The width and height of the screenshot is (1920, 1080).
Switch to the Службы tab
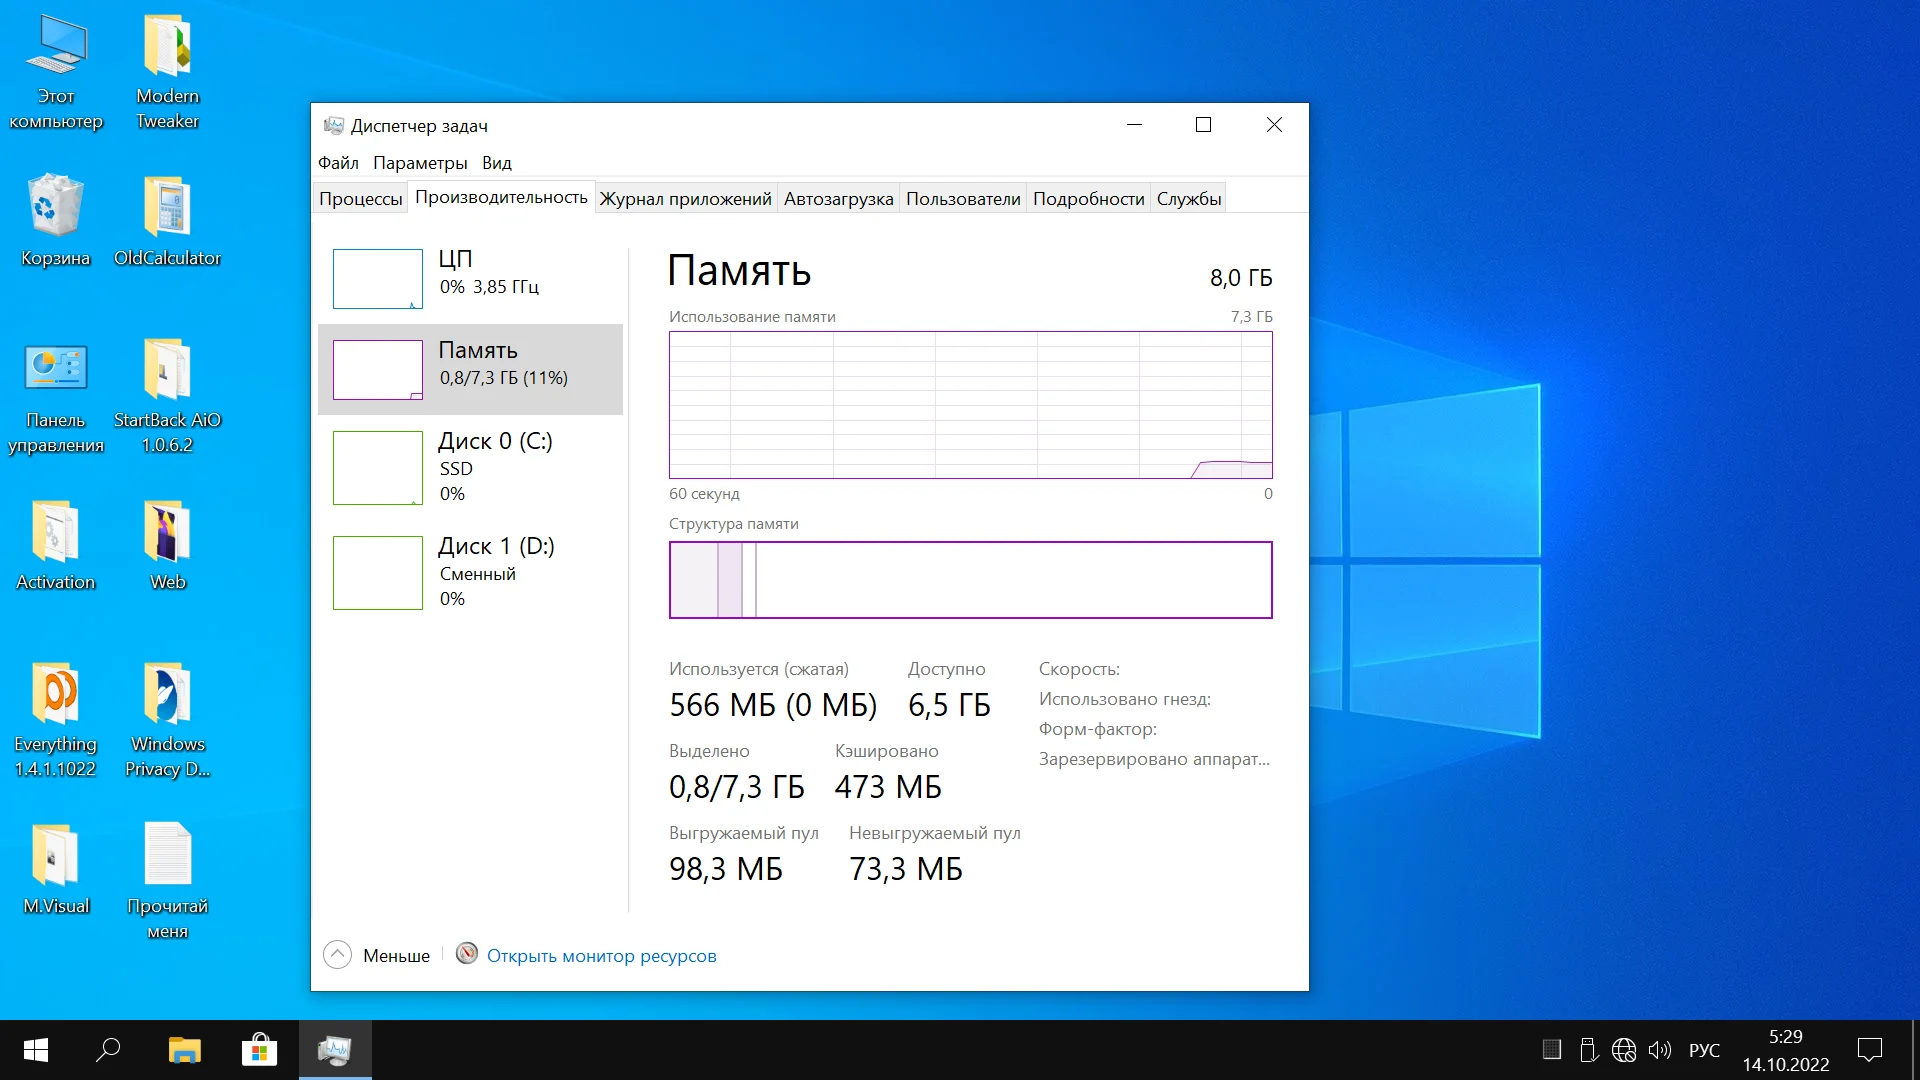1188,198
